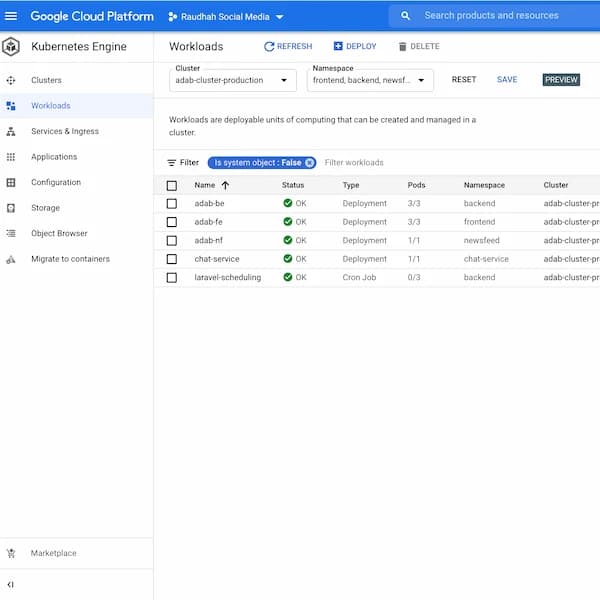Click the Applications grid icon
Image resolution: width=600 pixels, height=600 pixels.
11,157
